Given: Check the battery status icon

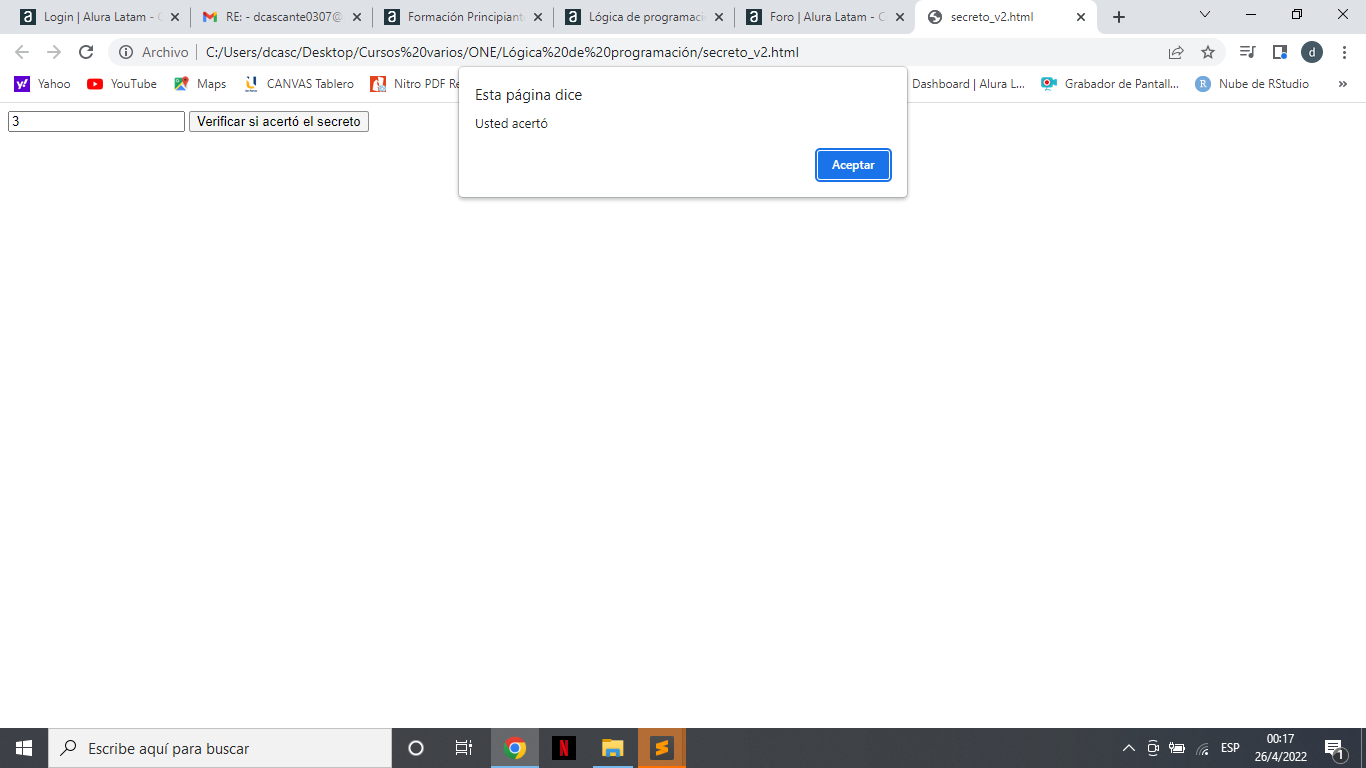Looking at the screenshot, I should pyautogui.click(x=1177, y=748).
